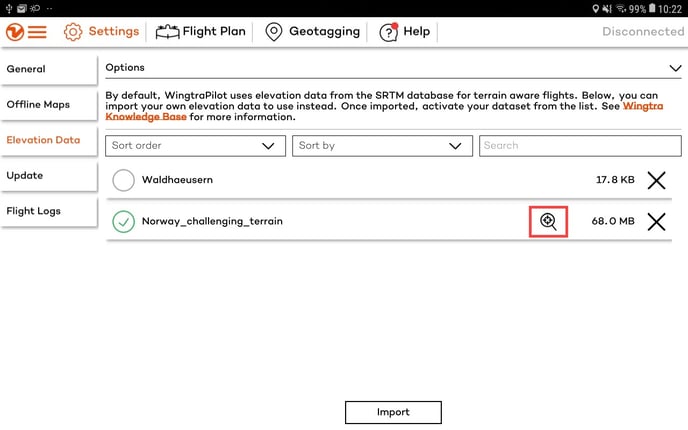Click the Help question mark icon
Viewport: 688px width, 430px height.
[388, 32]
